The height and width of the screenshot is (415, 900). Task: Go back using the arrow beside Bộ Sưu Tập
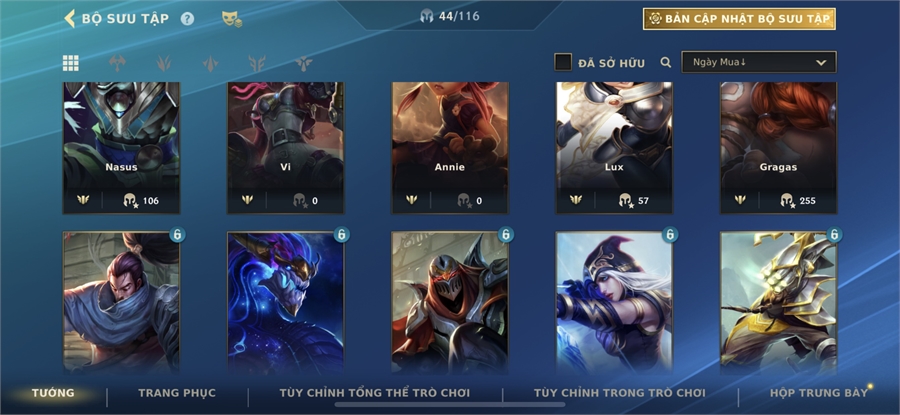69,18
